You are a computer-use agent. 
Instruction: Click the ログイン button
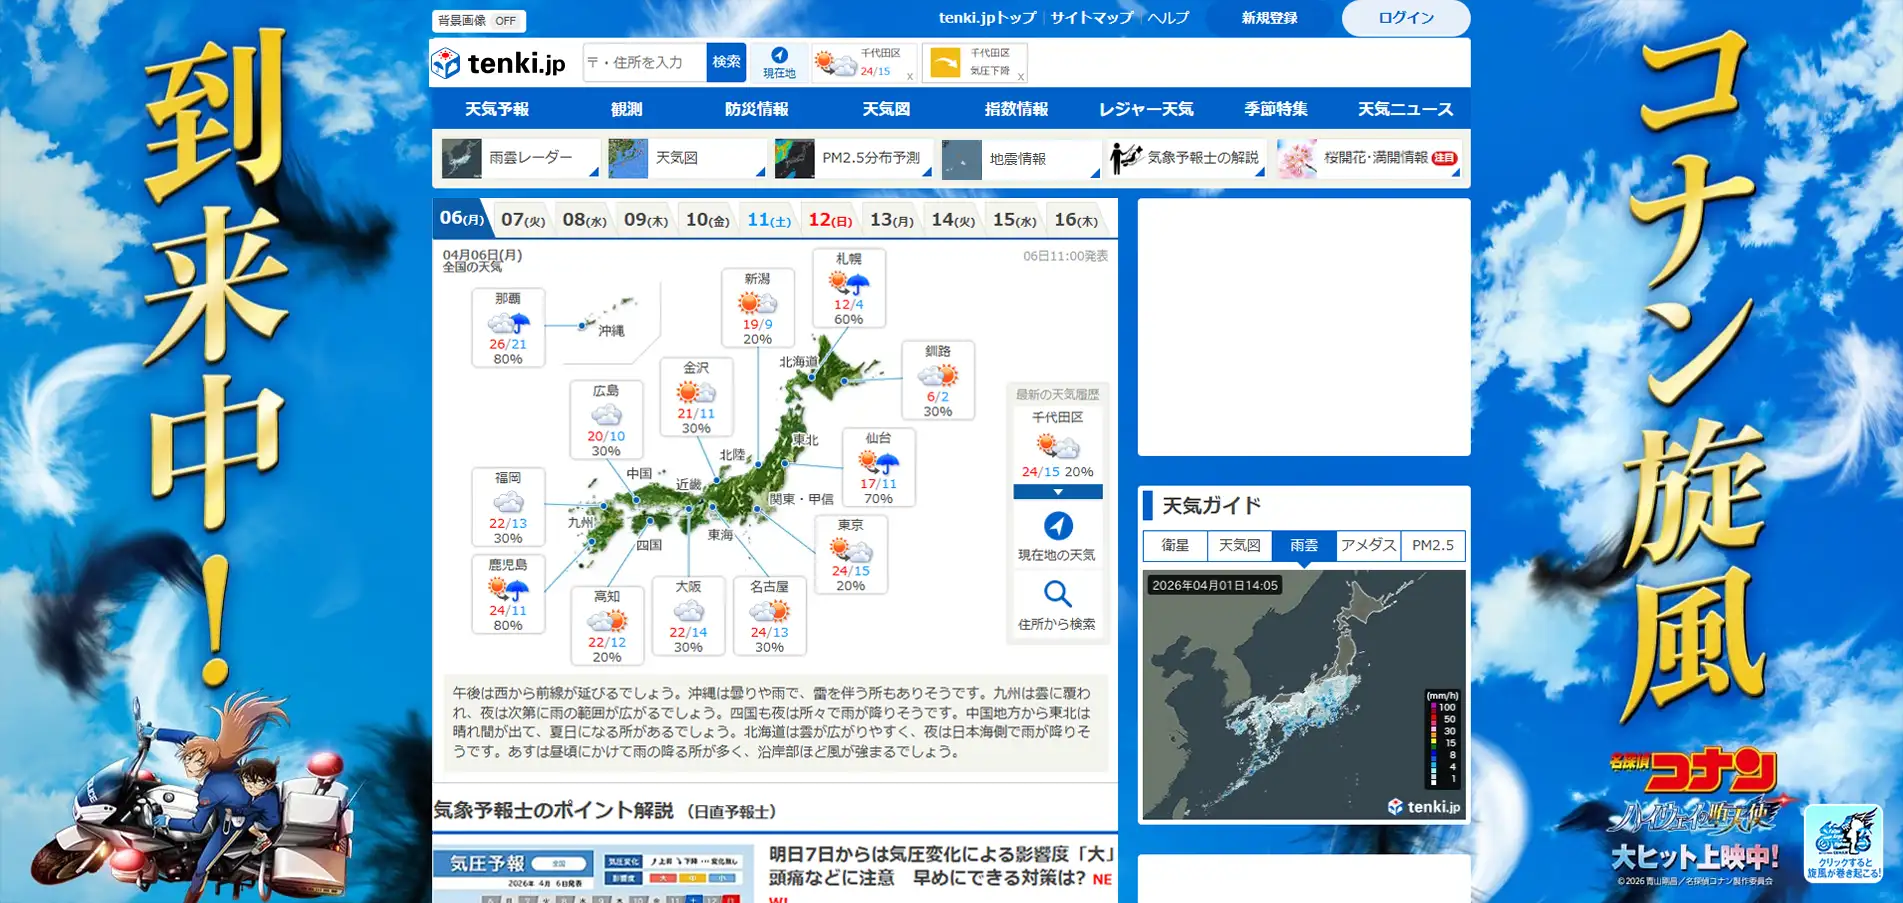(1405, 18)
